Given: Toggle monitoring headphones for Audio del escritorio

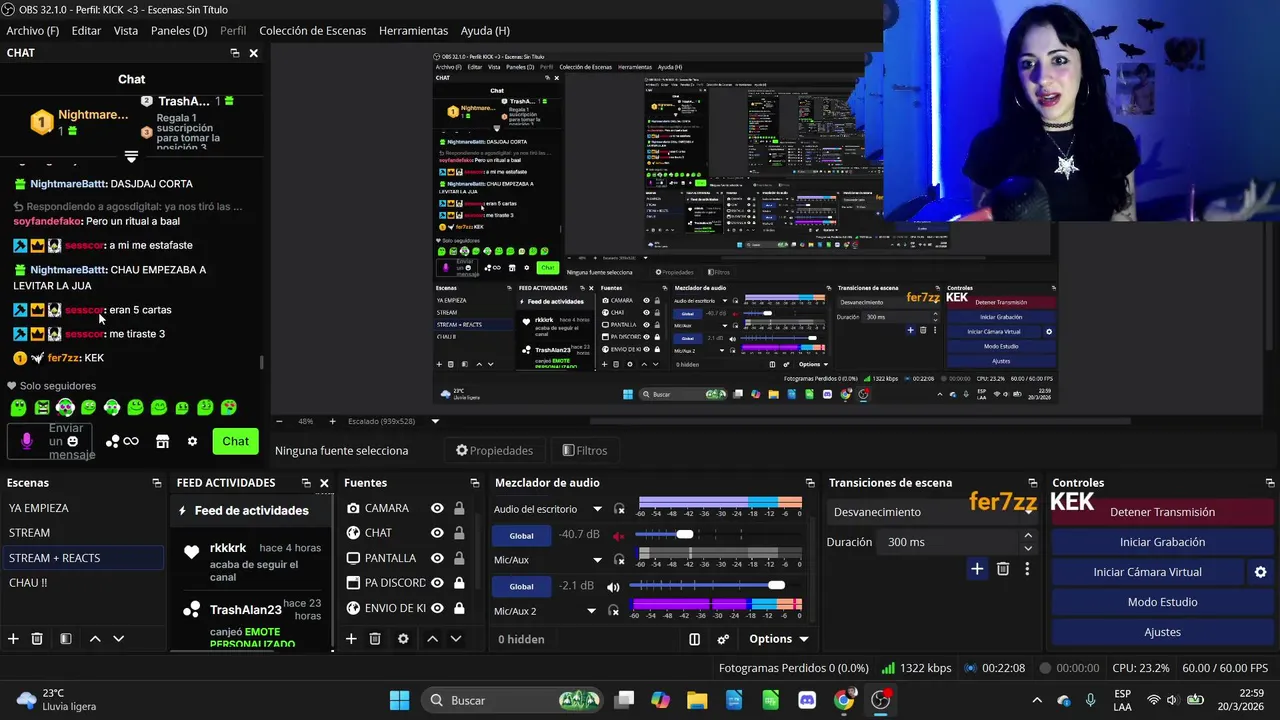Looking at the screenshot, I should 619,509.
